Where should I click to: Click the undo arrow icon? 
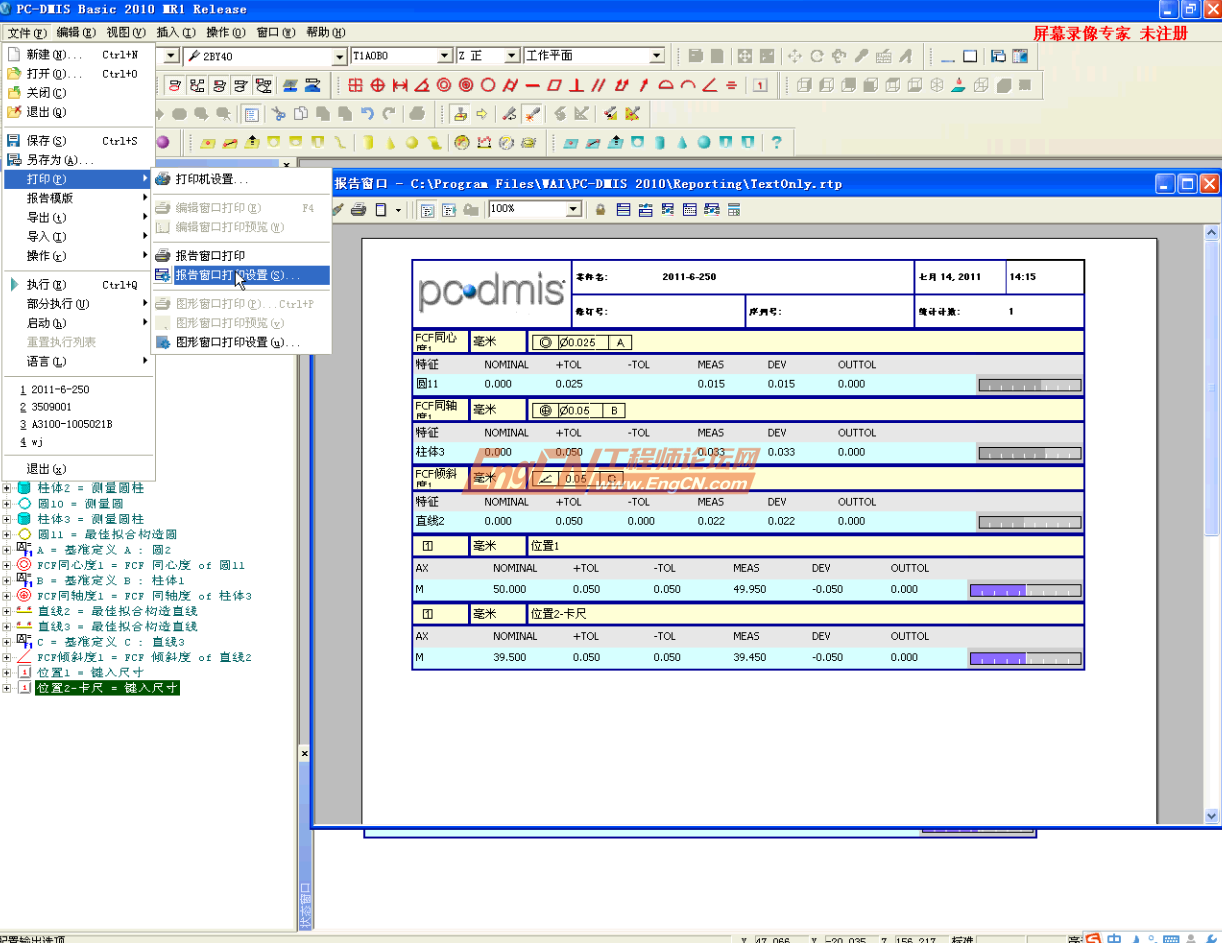(367, 114)
